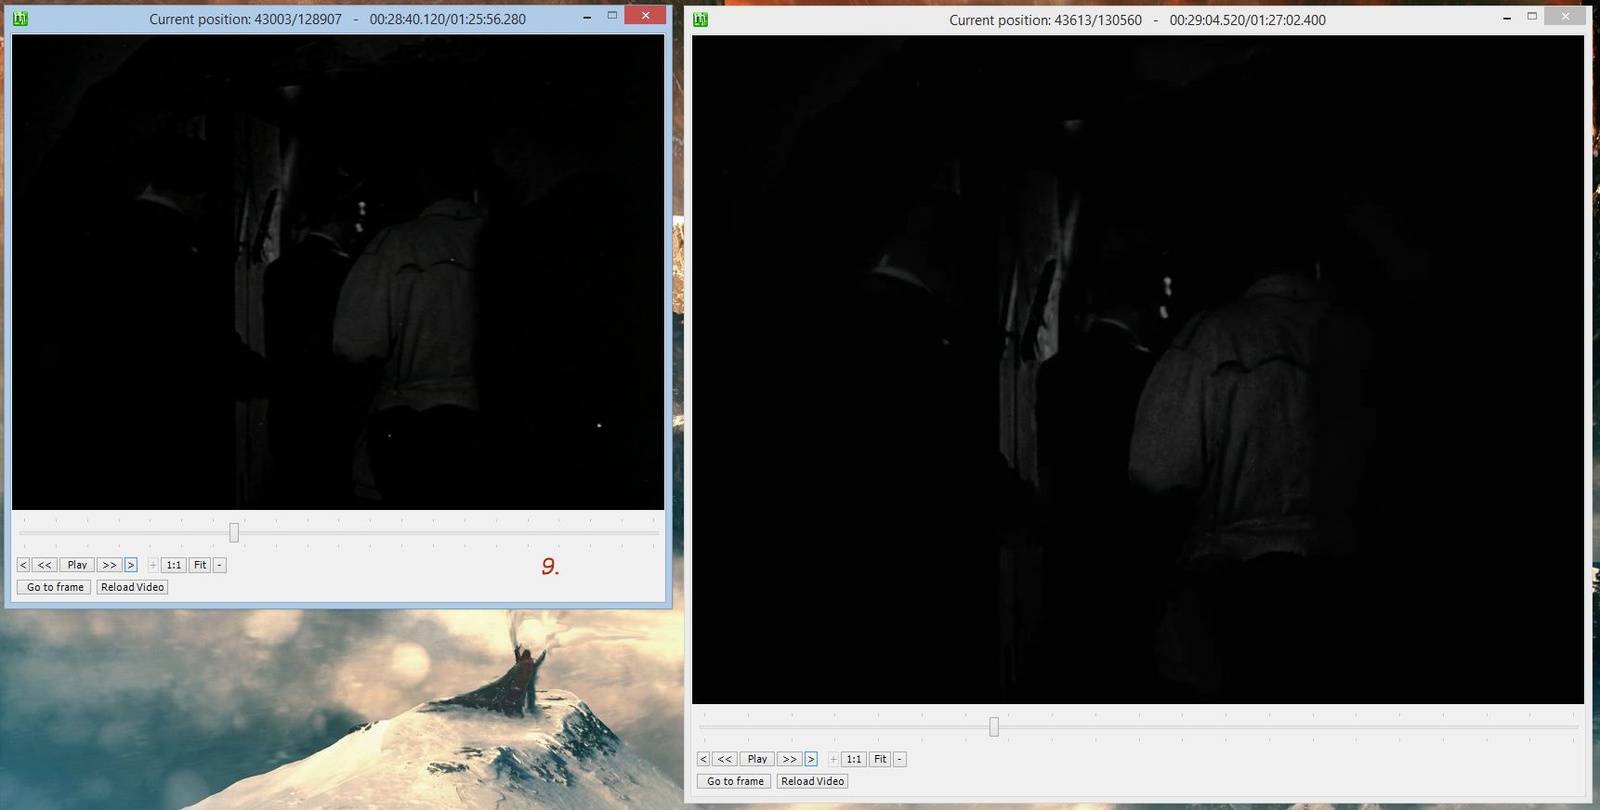The image size is (1600, 810).
Task: Step forward one frame in left window
Action: click(131, 565)
